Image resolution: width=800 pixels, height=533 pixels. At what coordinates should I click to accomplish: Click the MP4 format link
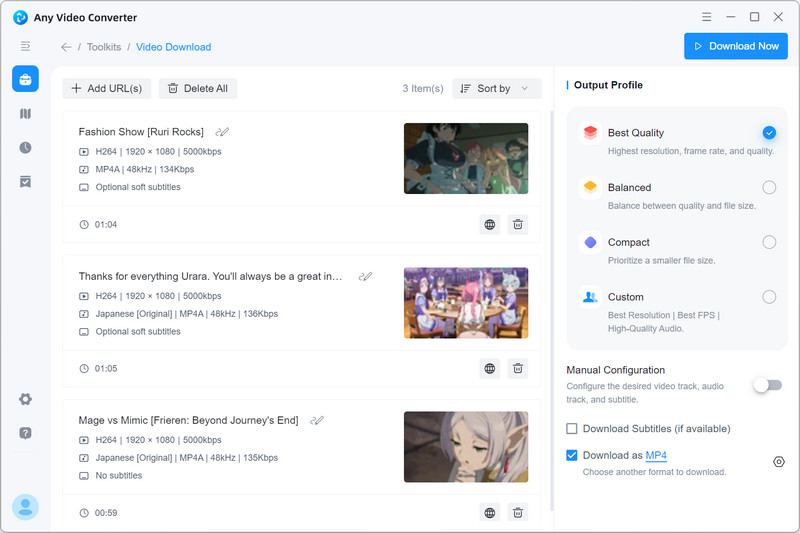[x=656, y=456]
